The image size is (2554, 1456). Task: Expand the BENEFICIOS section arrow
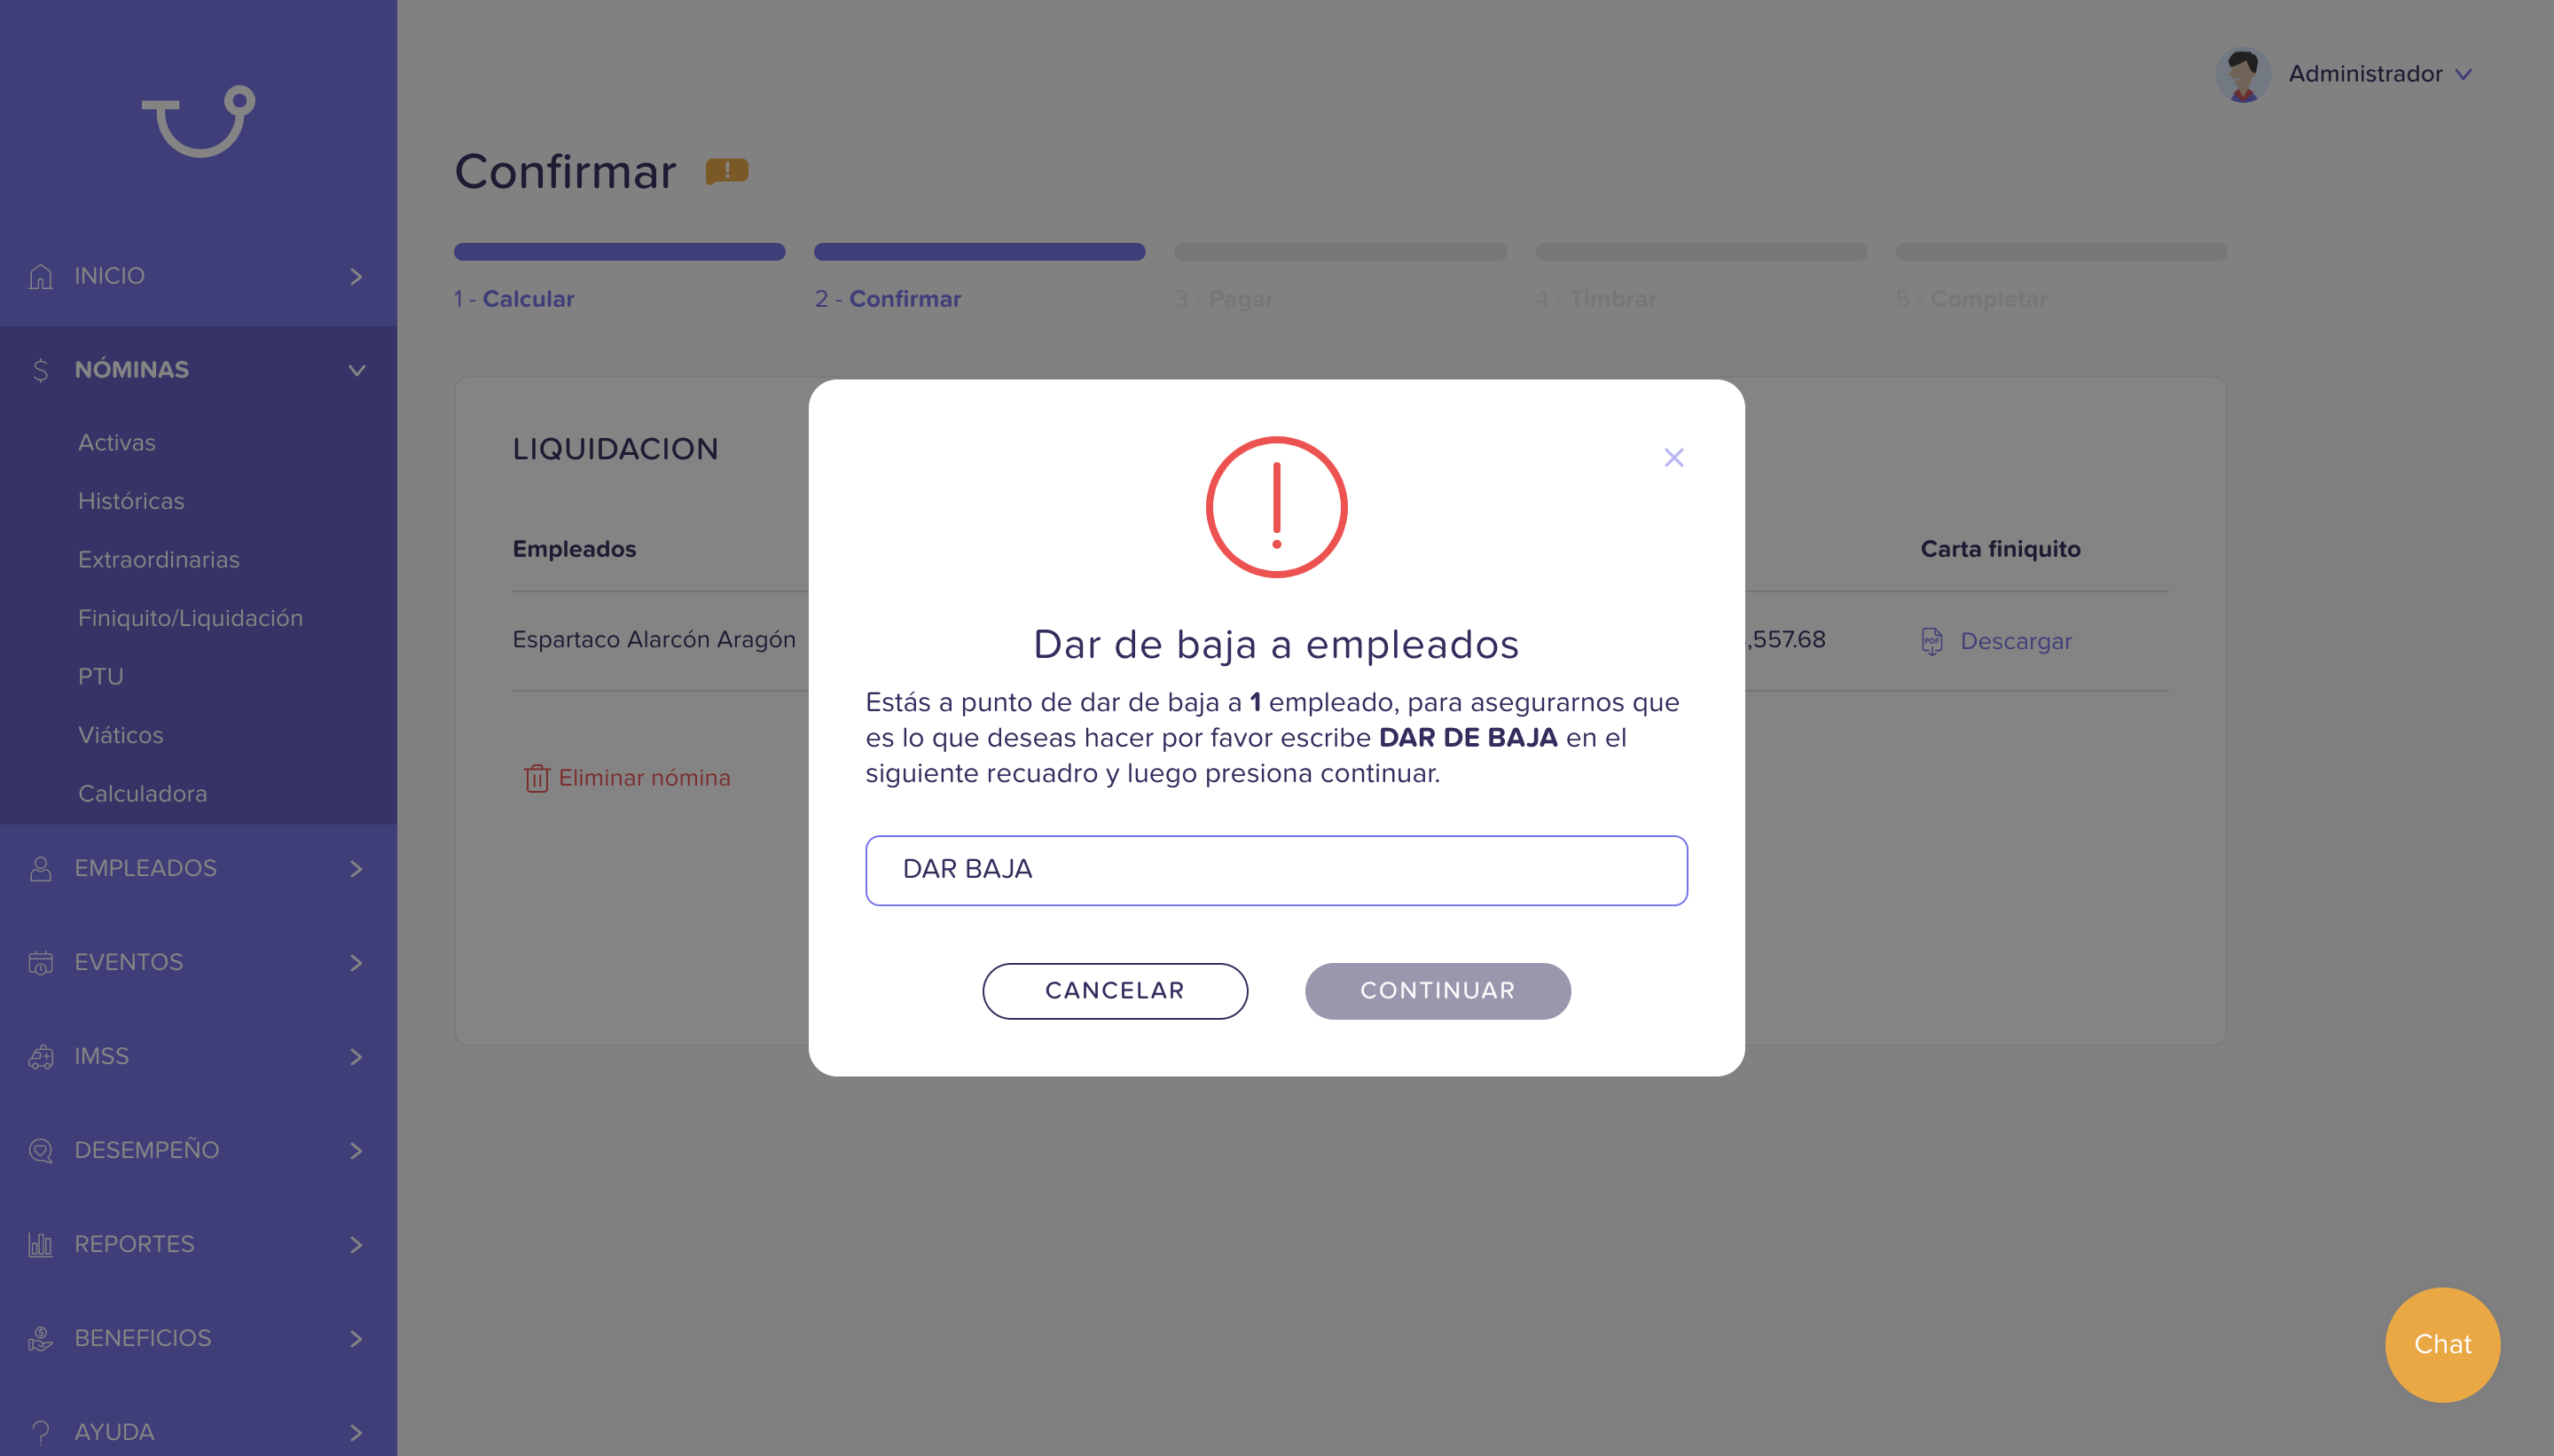pos(356,1338)
